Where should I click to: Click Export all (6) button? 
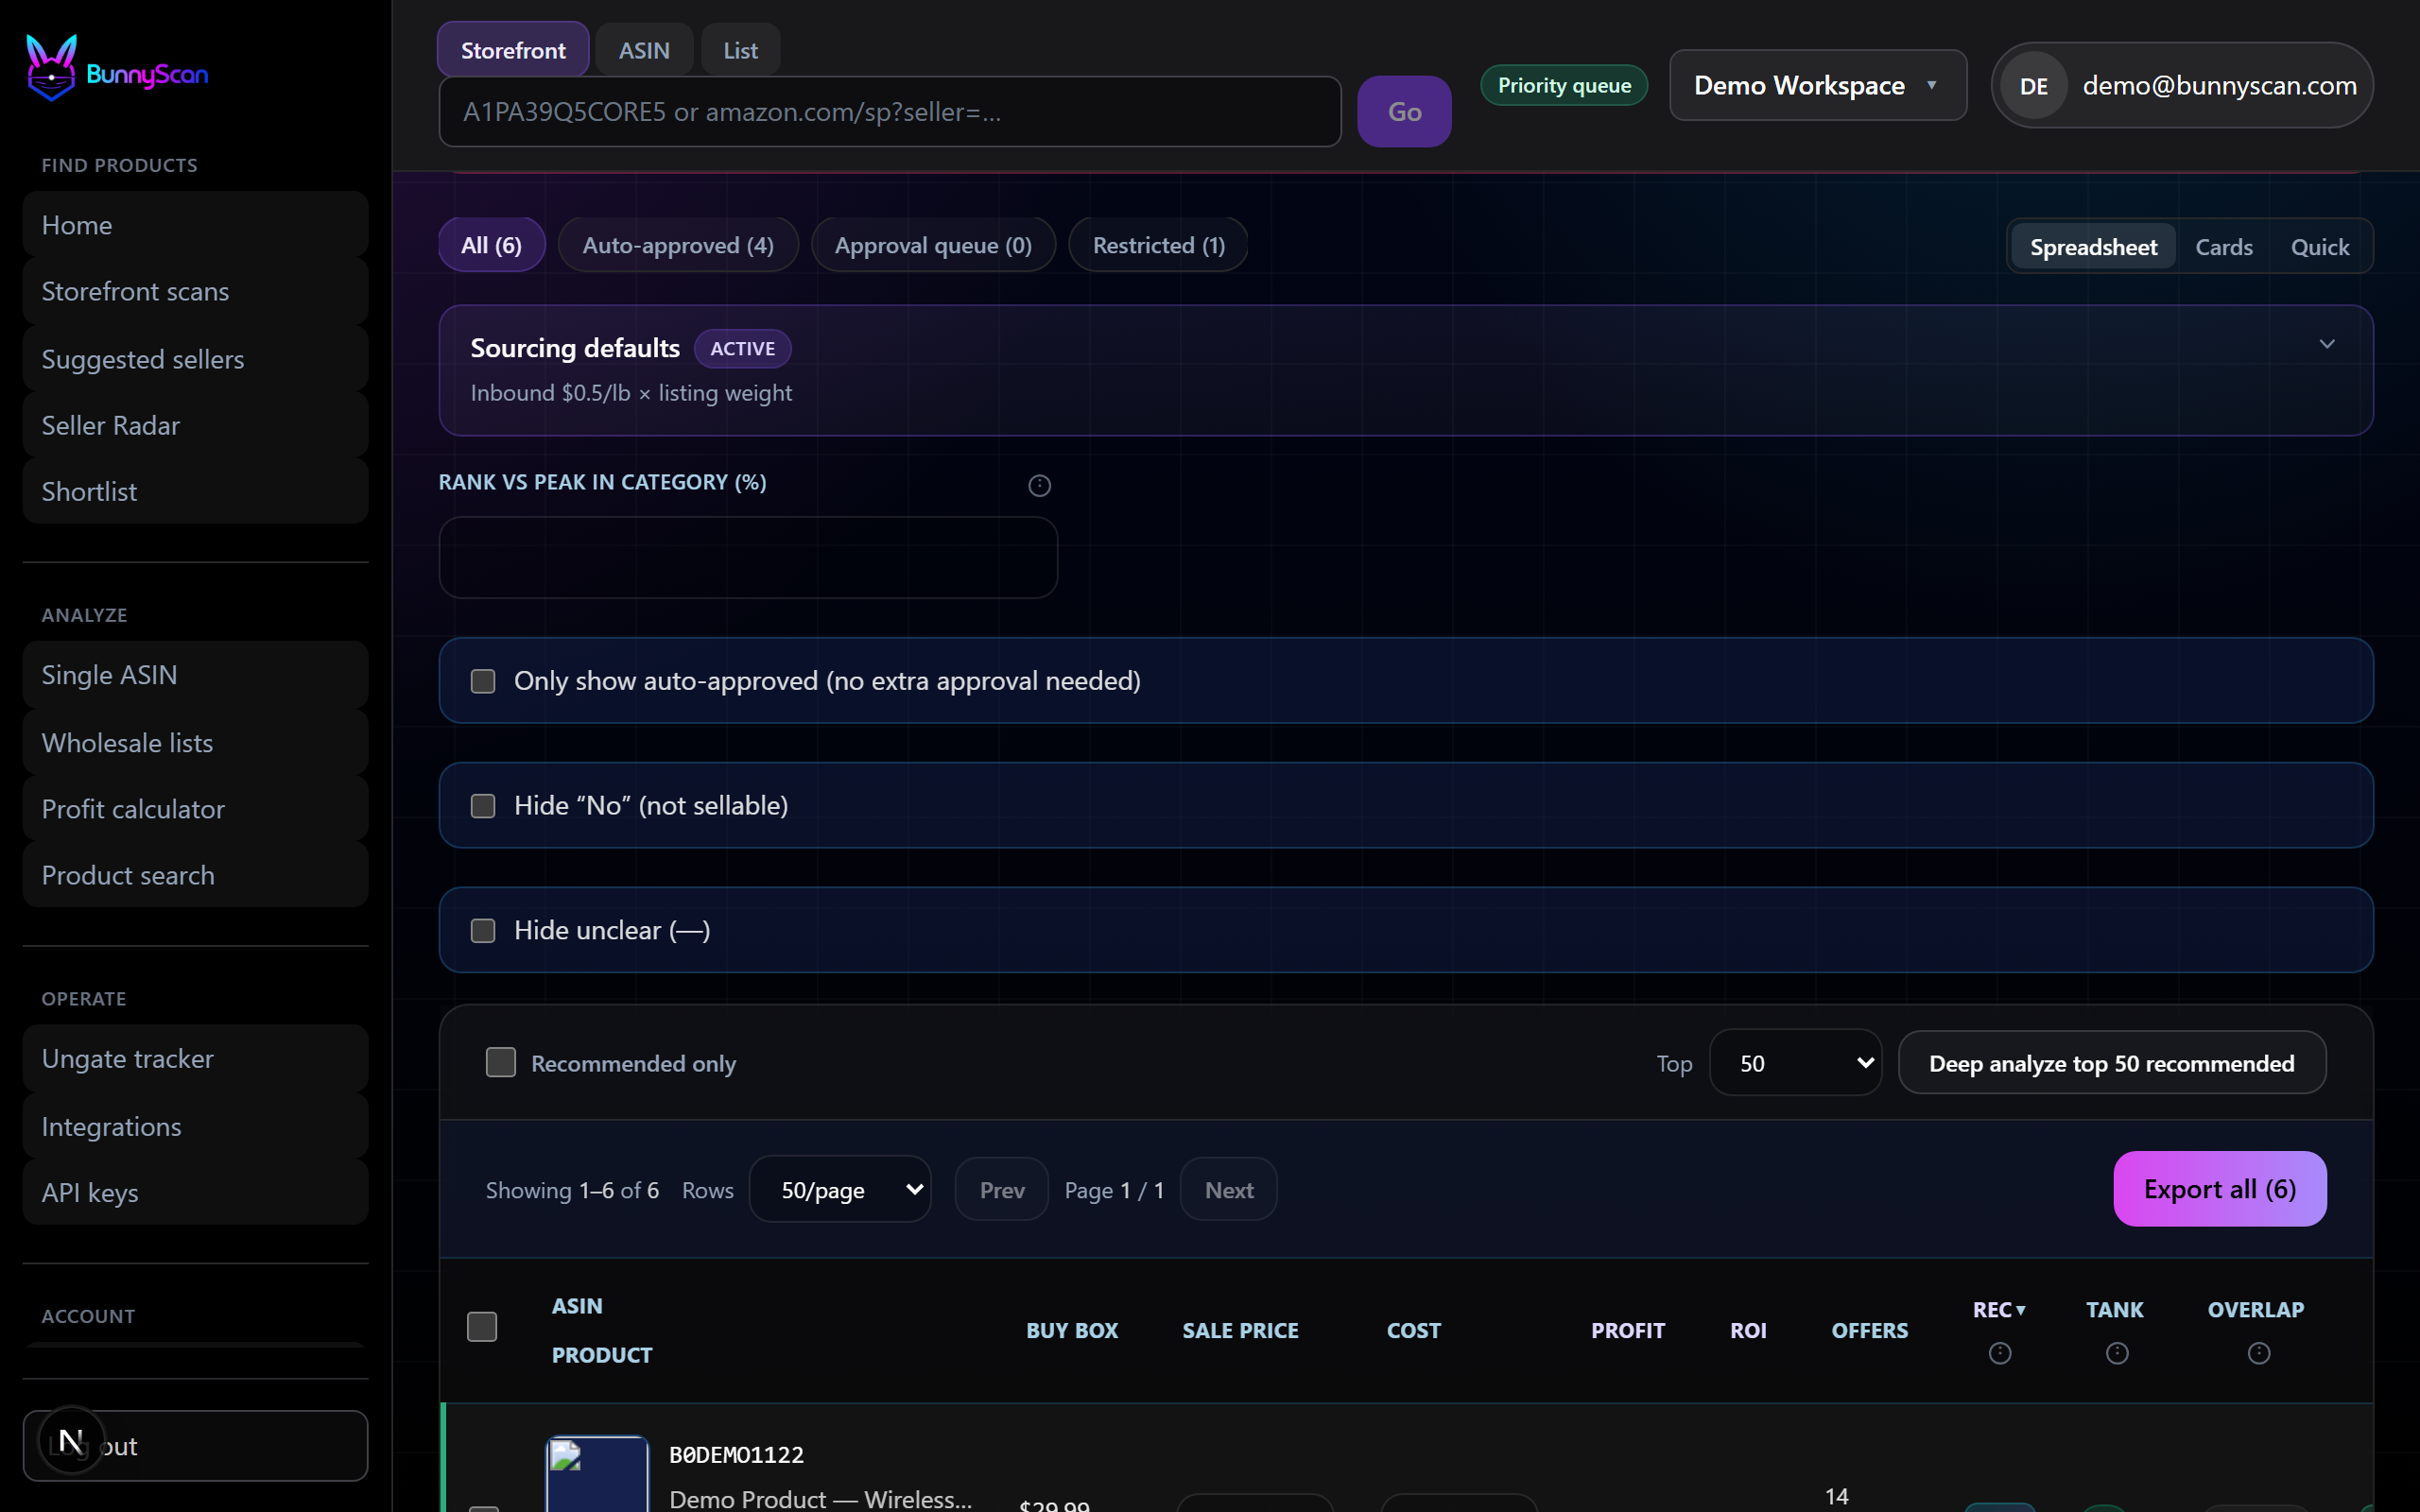pyautogui.click(x=2219, y=1189)
